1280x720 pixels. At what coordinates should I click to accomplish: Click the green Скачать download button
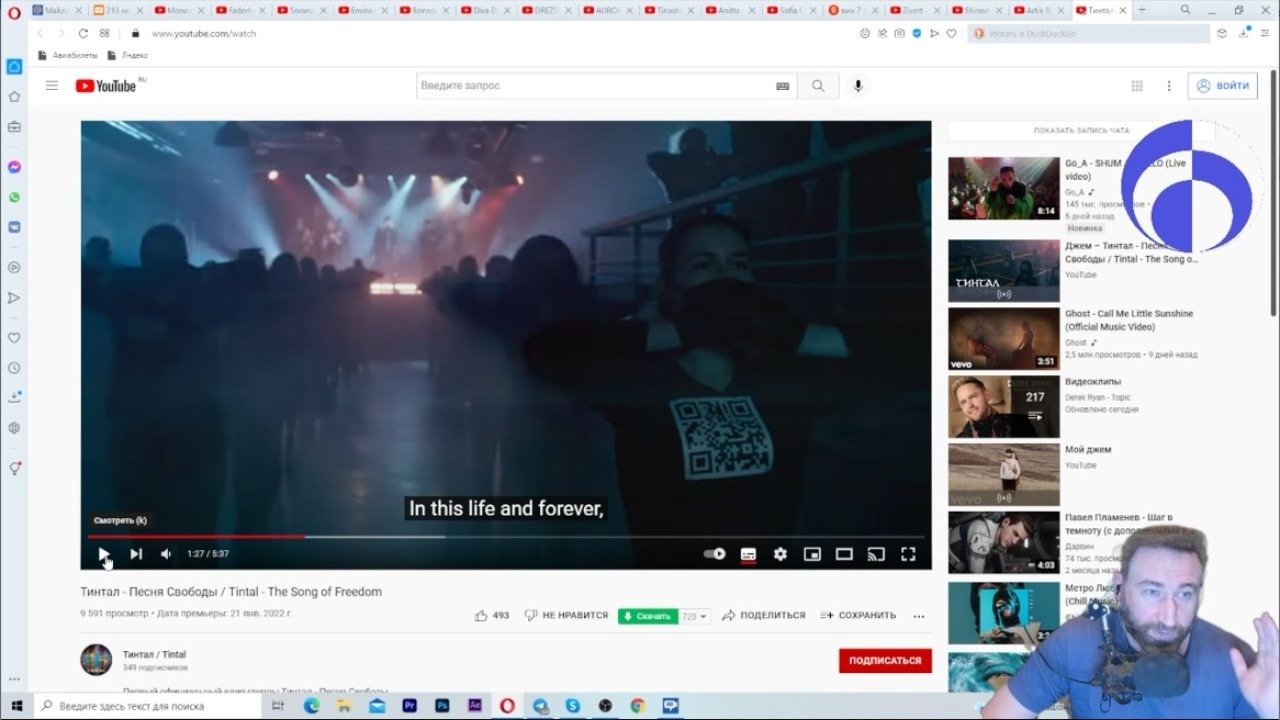(648, 616)
